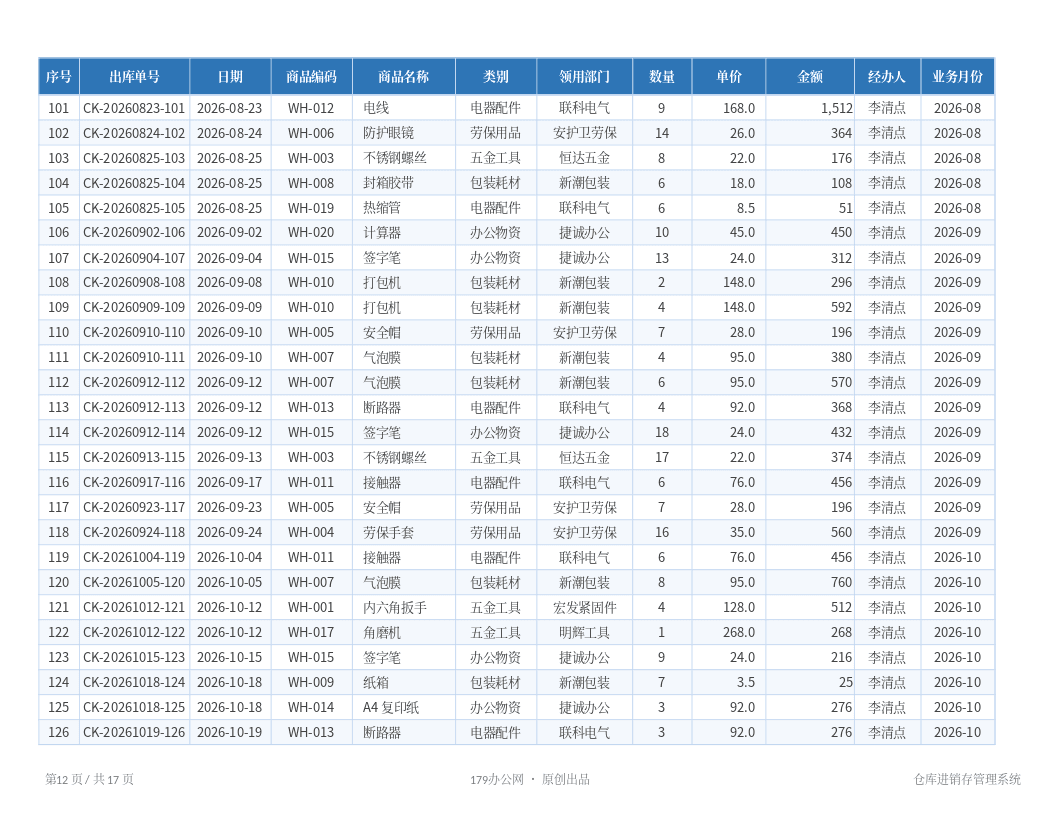1056x816 pixels.
Task: Select the 商品名称 header cell
Action: click(x=403, y=77)
